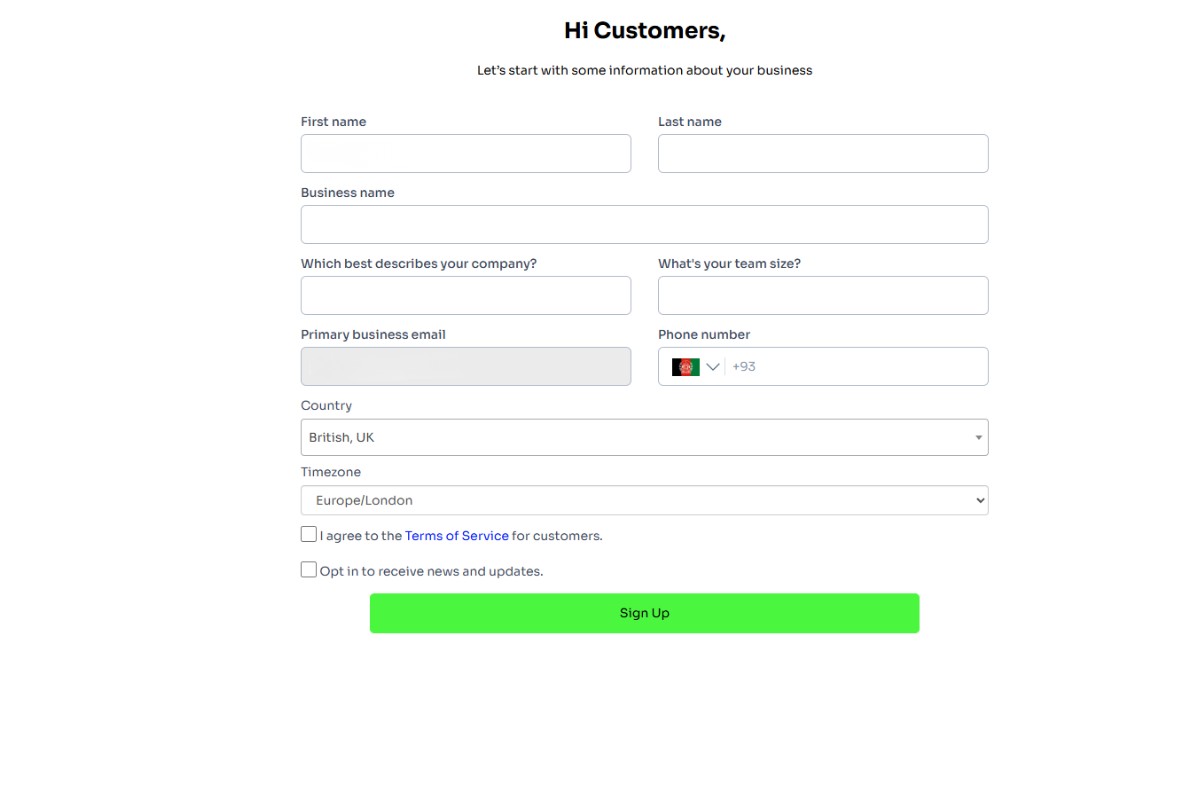Screen dimensions: 1200x800
Task: Click the Hi Customers heading
Action: tap(644, 30)
